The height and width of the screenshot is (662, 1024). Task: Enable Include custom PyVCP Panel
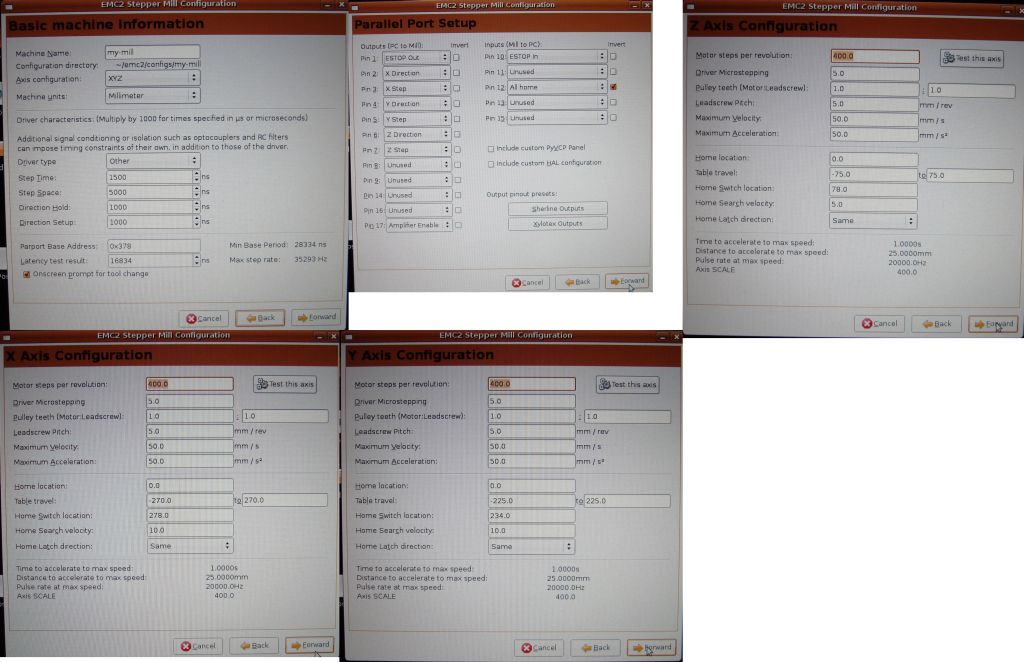pos(490,148)
